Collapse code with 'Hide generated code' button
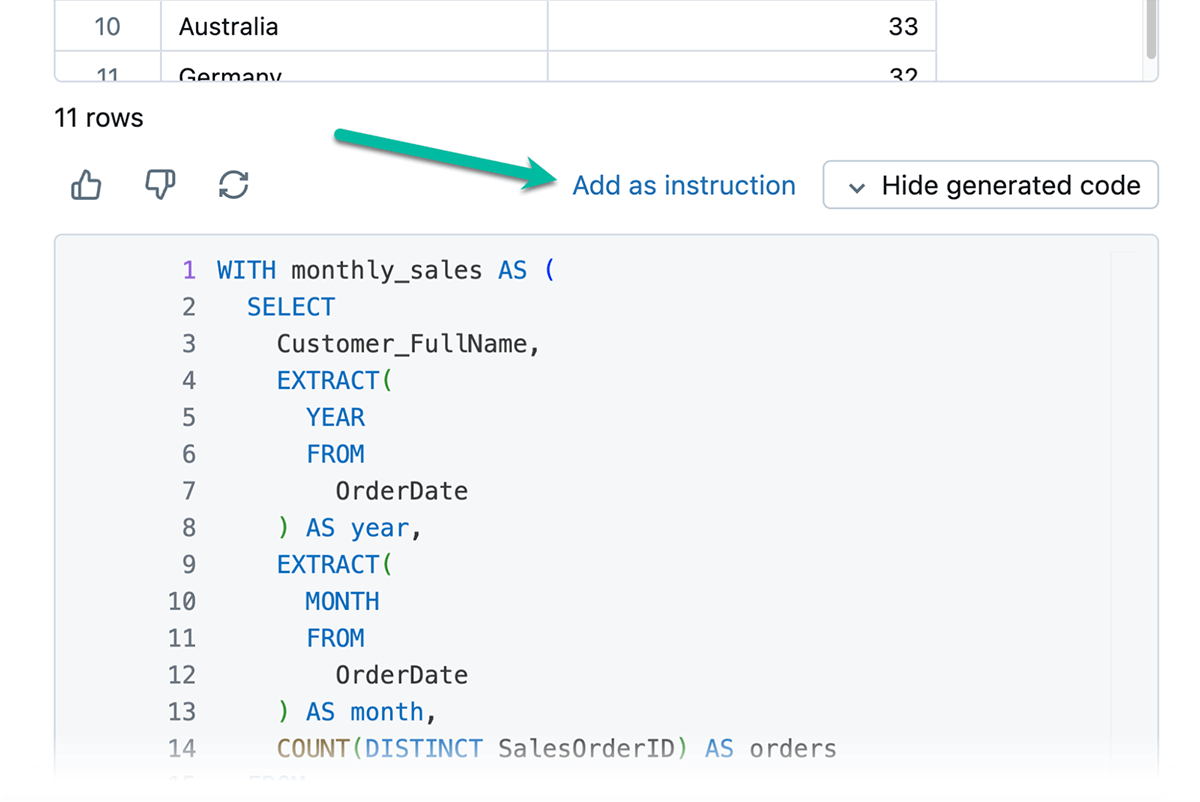 coord(990,186)
